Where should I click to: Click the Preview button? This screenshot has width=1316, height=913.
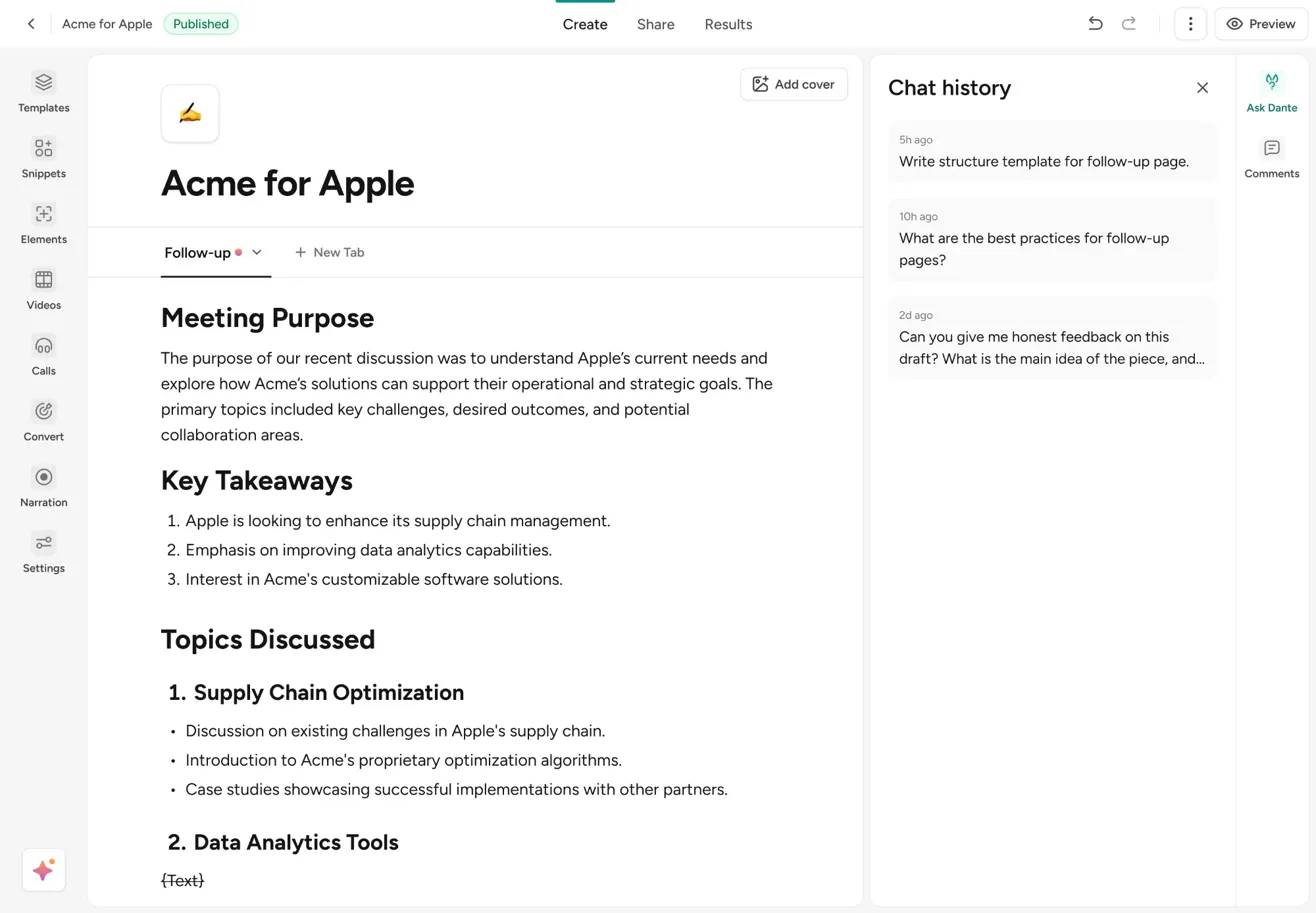point(1260,24)
